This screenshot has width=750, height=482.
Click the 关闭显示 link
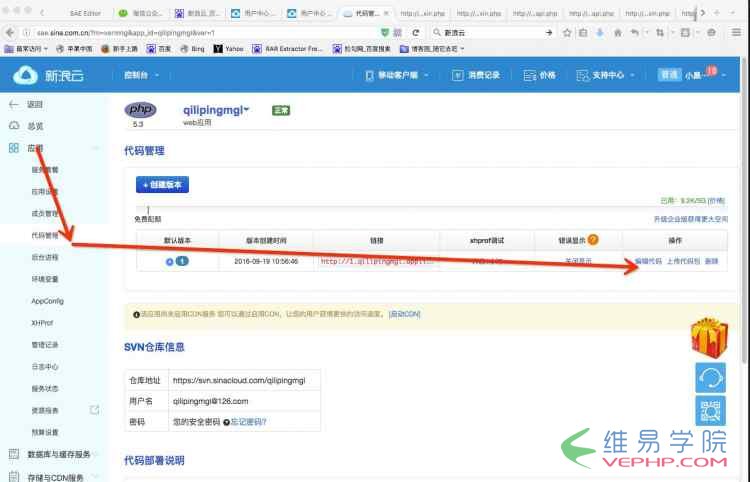pyautogui.click(x=578, y=261)
